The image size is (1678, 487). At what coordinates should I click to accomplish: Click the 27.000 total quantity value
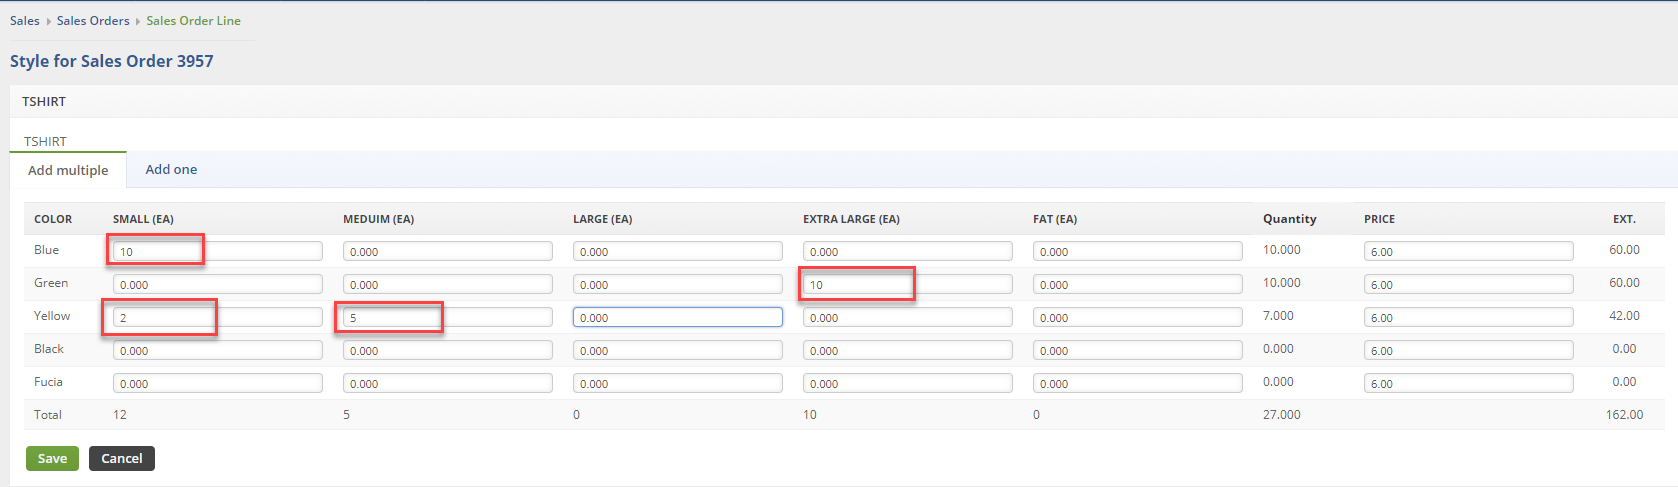[1281, 414]
